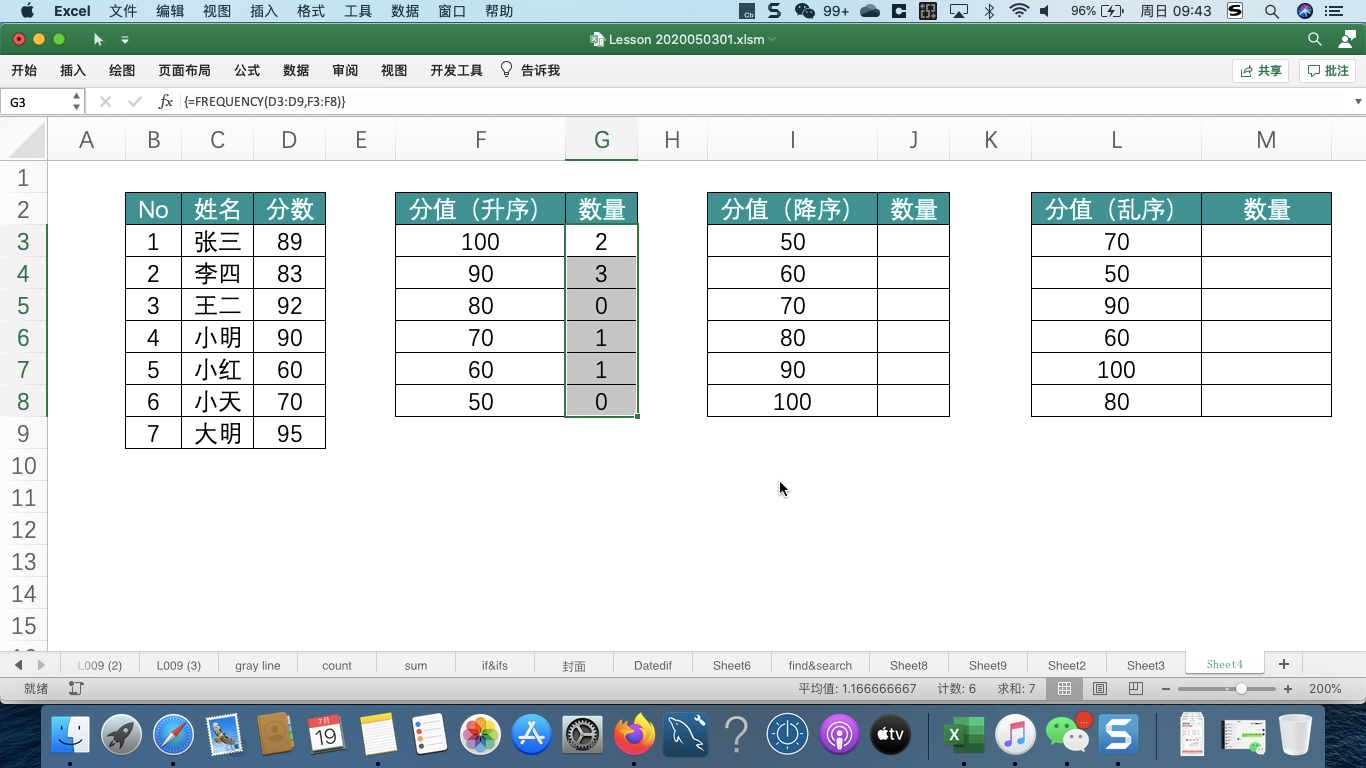This screenshot has width=1366, height=768.
Task: Select the cell with score 95
Action: 289,433
